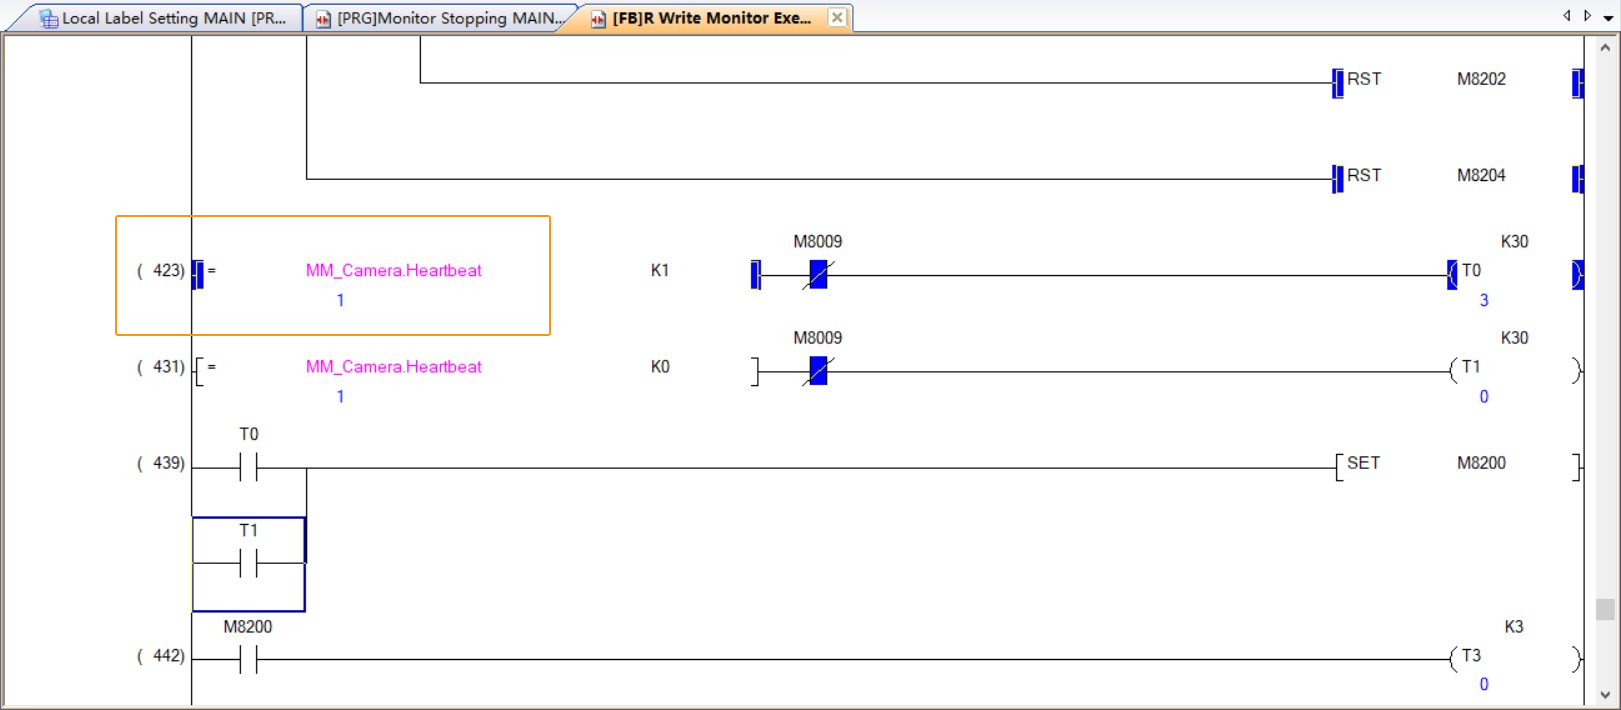Image resolution: width=1621 pixels, height=710 pixels.
Task: Click the M8202 device label
Action: tap(1481, 79)
